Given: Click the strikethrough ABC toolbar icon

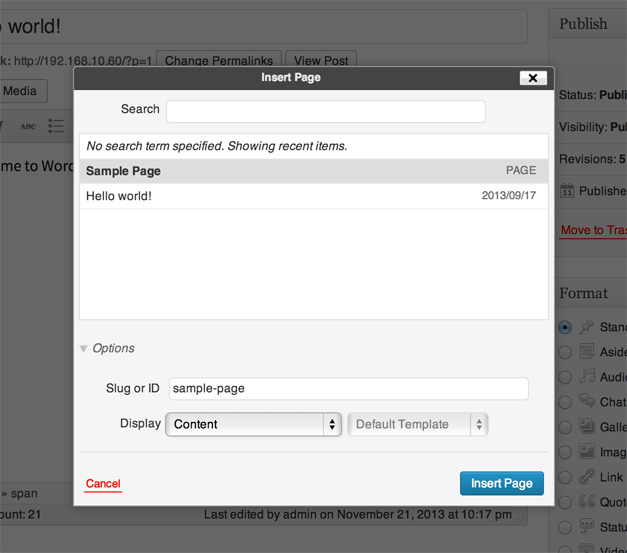Looking at the screenshot, I should pos(28,126).
